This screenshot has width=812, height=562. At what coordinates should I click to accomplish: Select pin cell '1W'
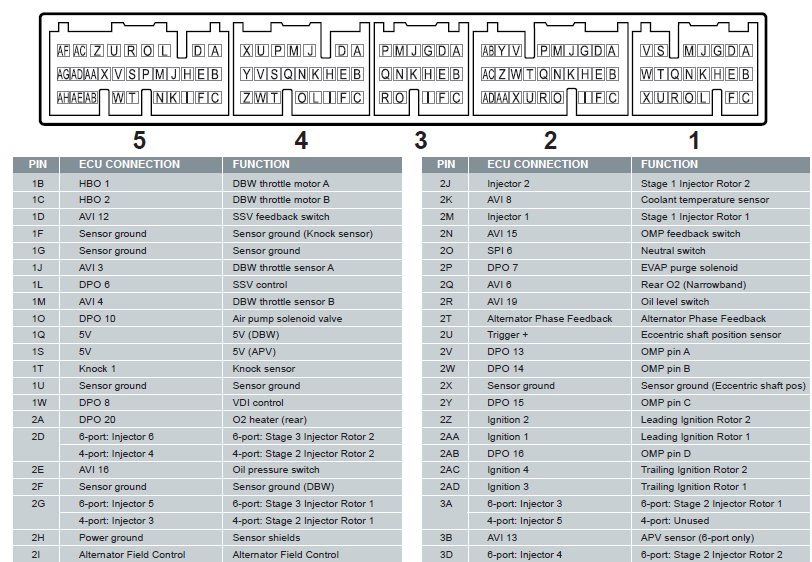pyautogui.click(x=36, y=402)
